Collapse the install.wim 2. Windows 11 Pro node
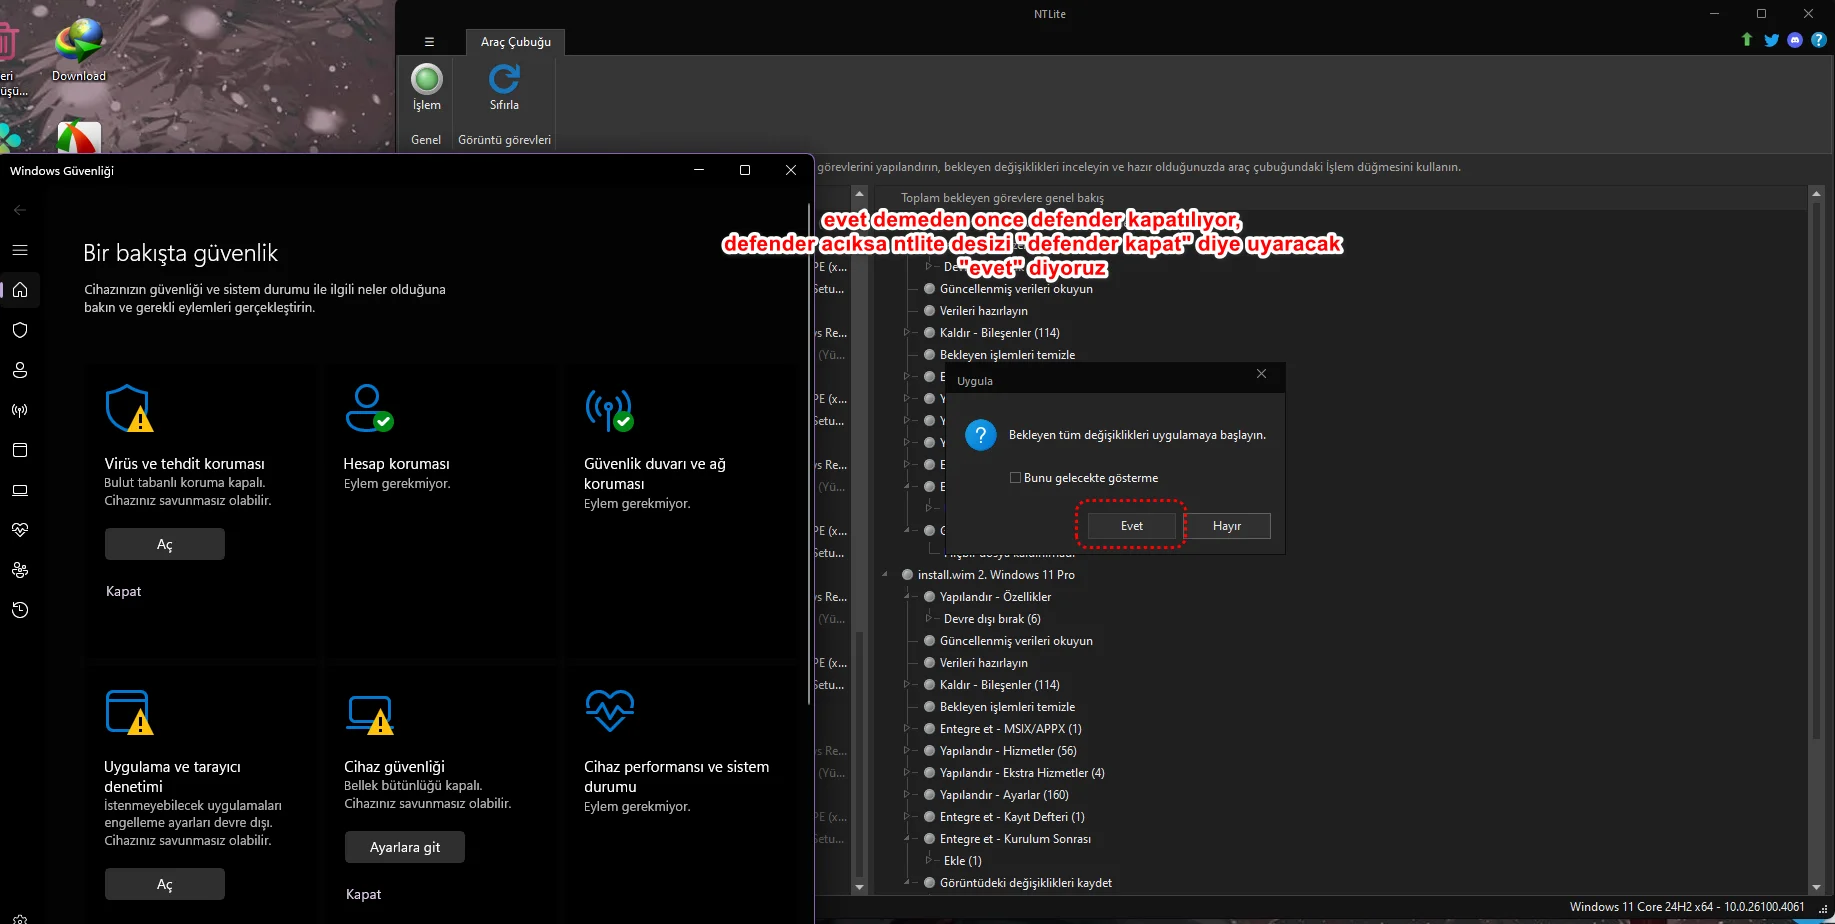Screen dimensions: 1835x924 click(x=885, y=575)
